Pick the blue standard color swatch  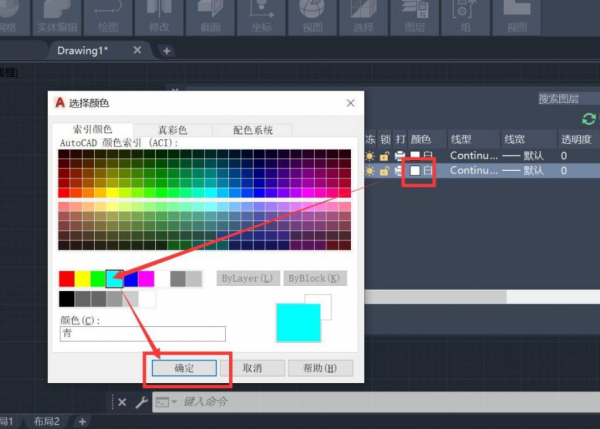pyautogui.click(x=130, y=279)
